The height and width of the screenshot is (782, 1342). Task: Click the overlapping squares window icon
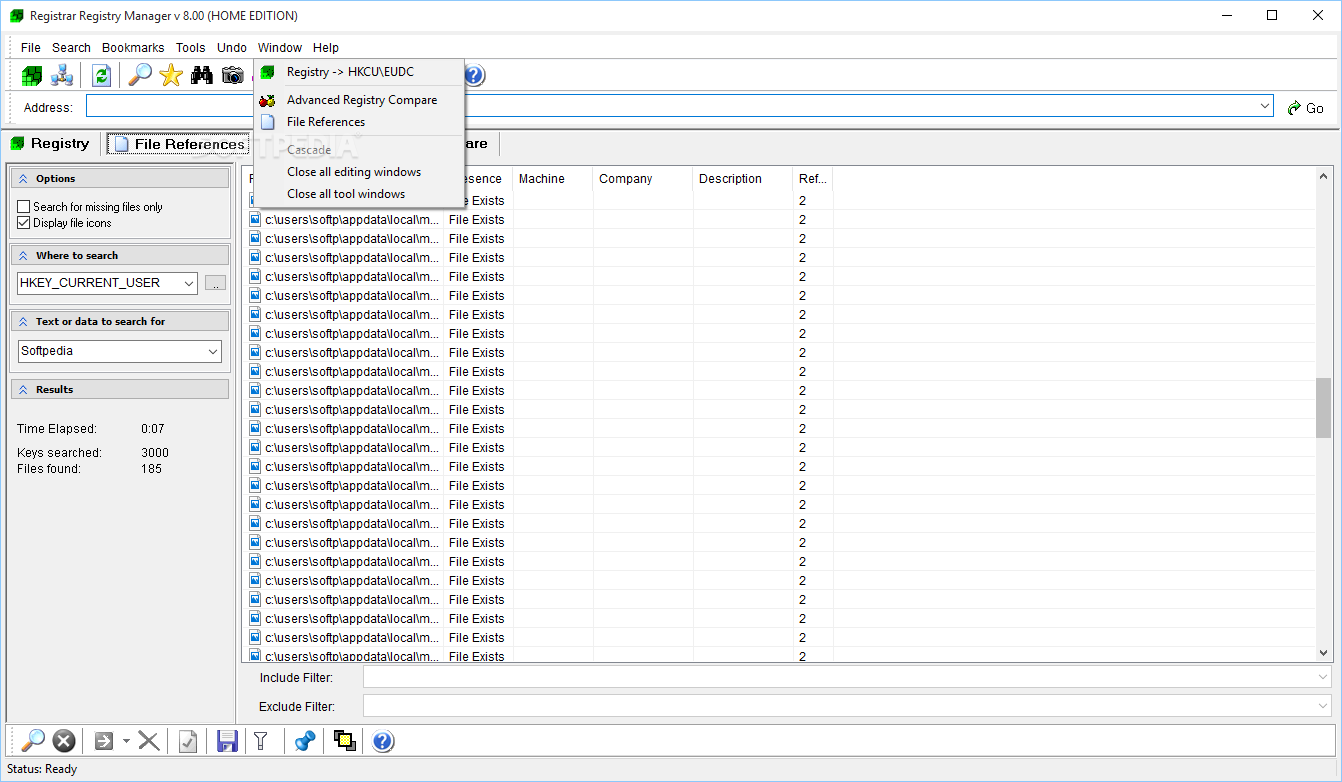click(345, 741)
